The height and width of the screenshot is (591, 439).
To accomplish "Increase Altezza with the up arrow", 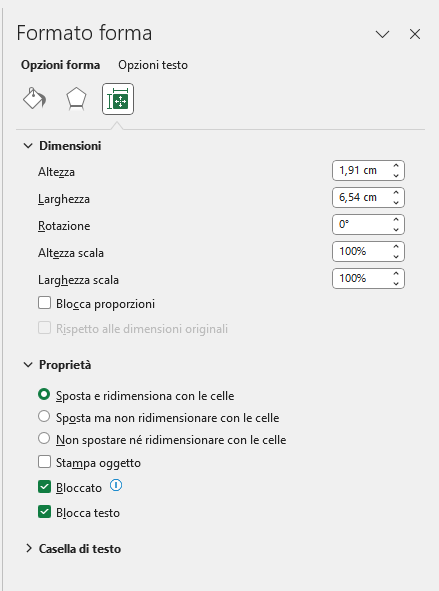I will pyautogui.click(x=396, y=166).
